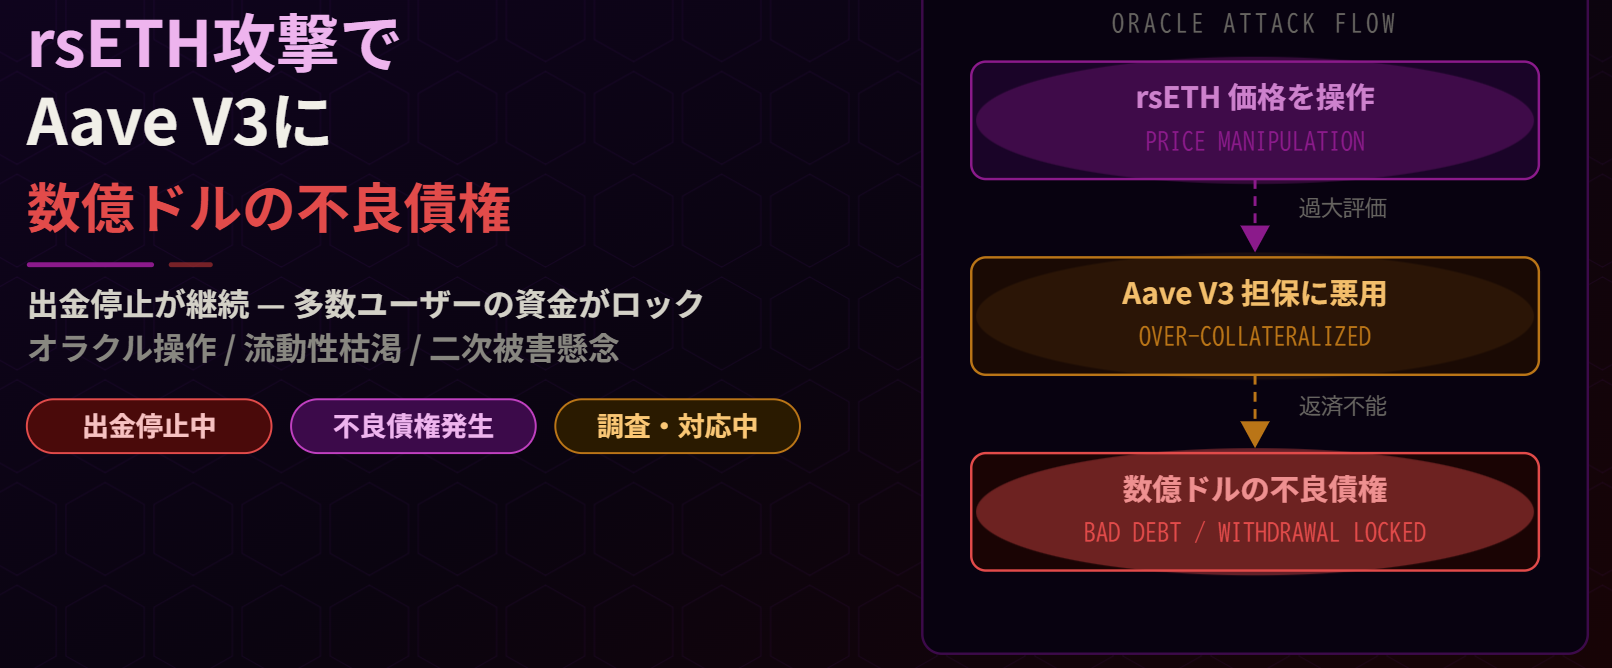The width and height of the screenshot is (1612, 668).
Task: Click the ORACLE ATTACK FLOW panel heading
Action: point(1253,24)
